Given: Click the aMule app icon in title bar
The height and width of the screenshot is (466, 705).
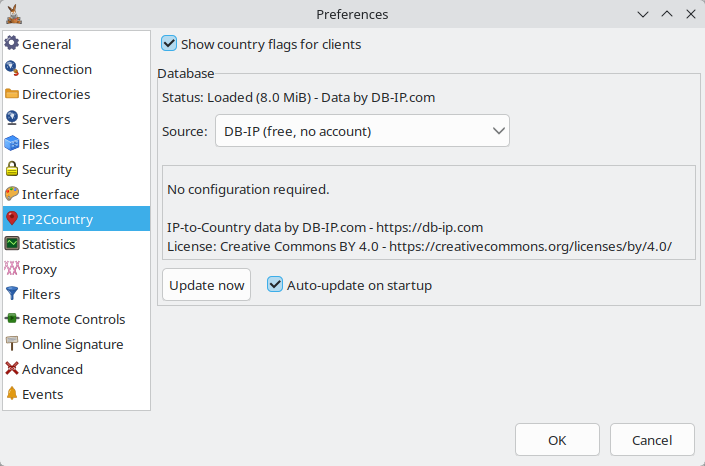Looking at the screenshot, I should [14, 14].
